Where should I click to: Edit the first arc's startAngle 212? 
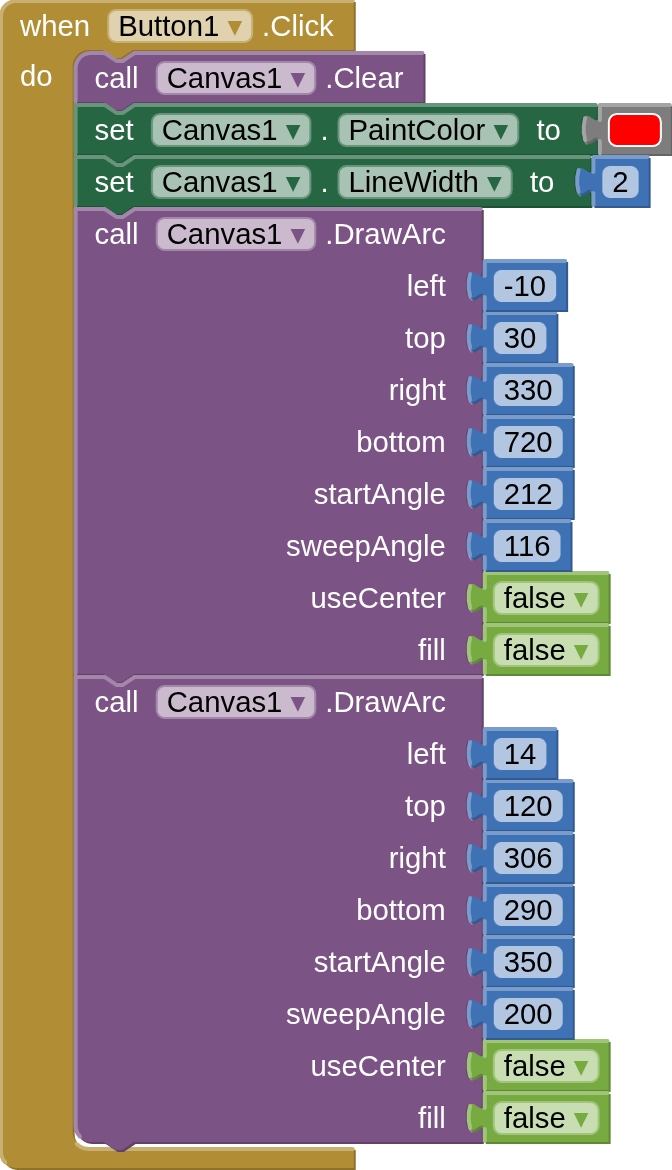pos(528,494)
